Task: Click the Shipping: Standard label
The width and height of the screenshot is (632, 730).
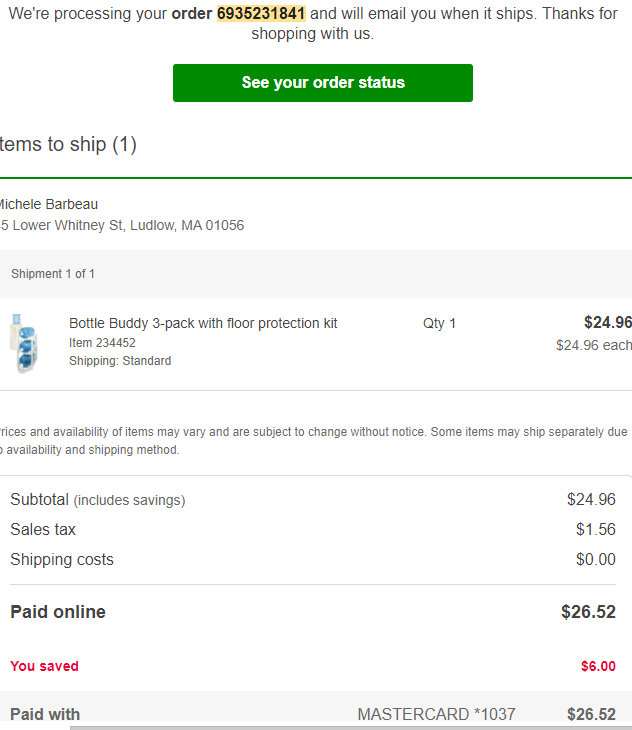Action: coord(120,361)
